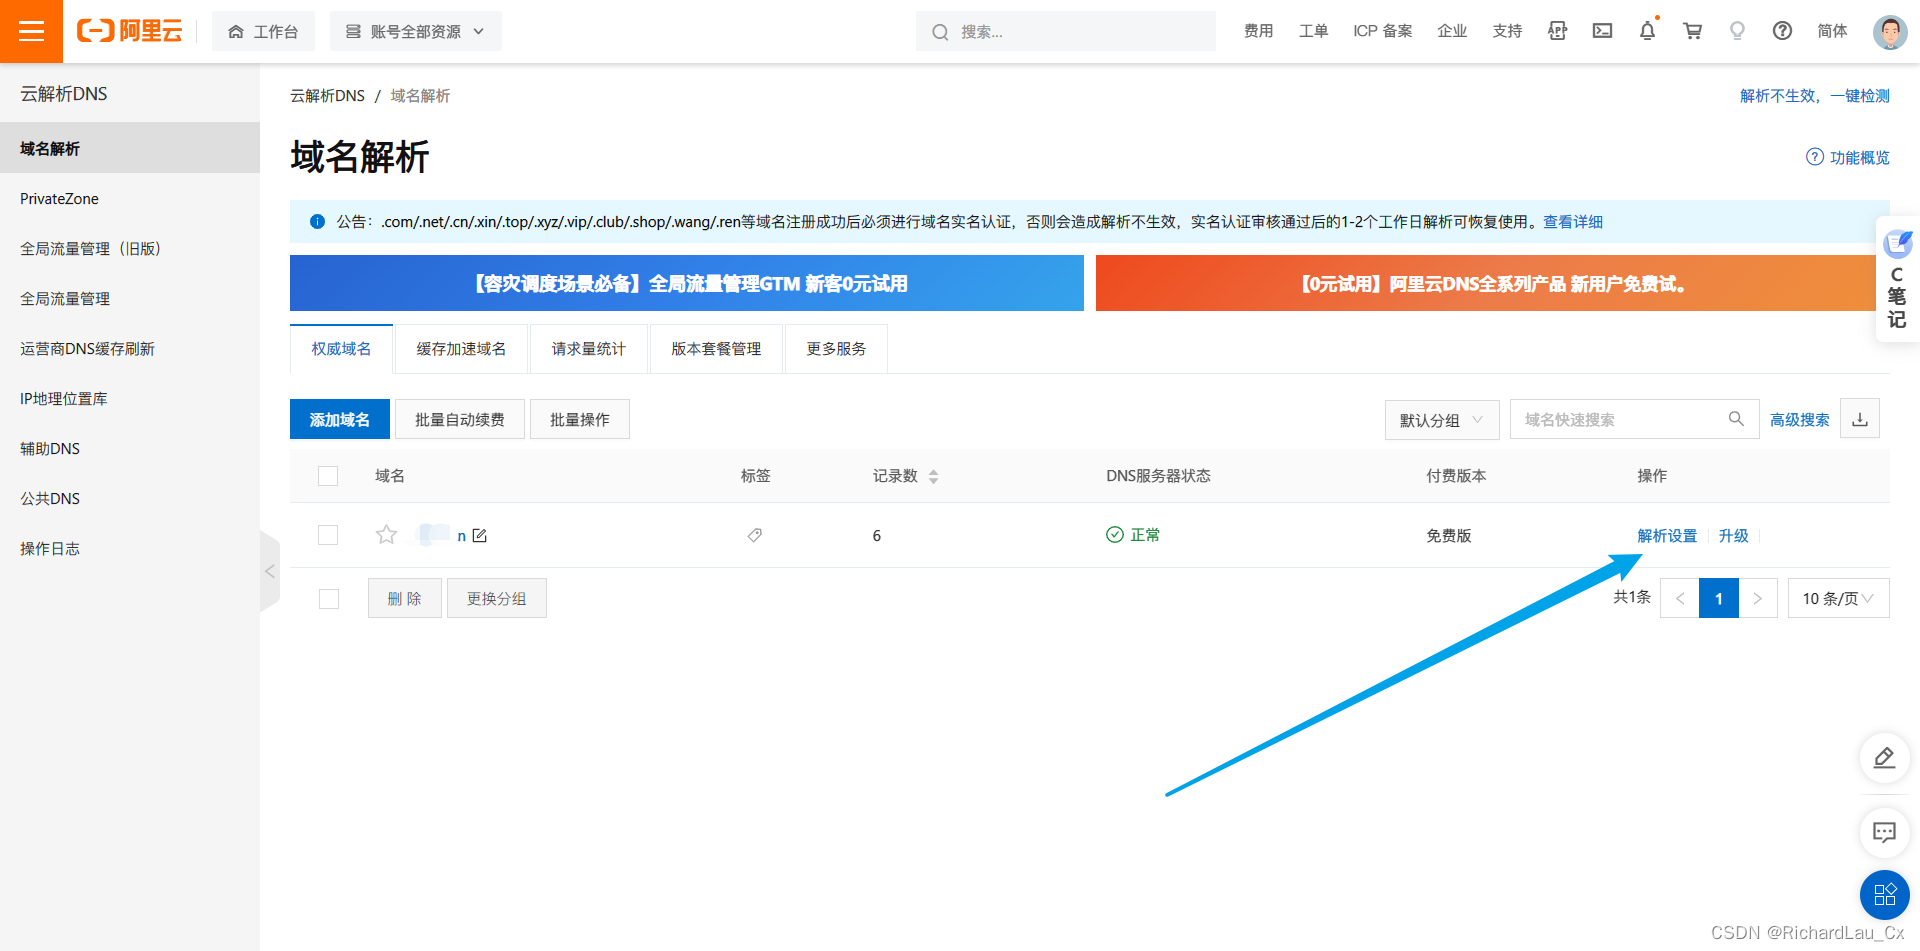The height and width of the screenshot is (951, 1920).
Task: Open the shopping cart icon
Action: [1692, 31]
